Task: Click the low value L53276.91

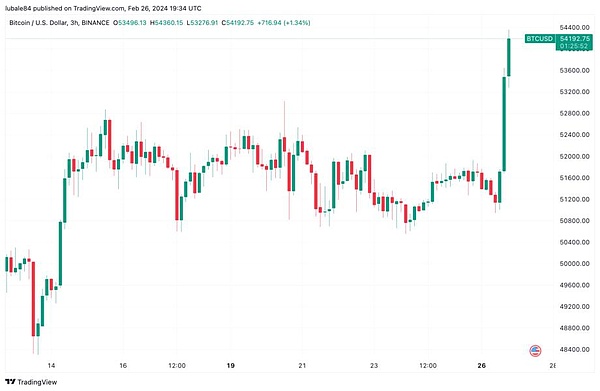Action: (x=202, y=23)
